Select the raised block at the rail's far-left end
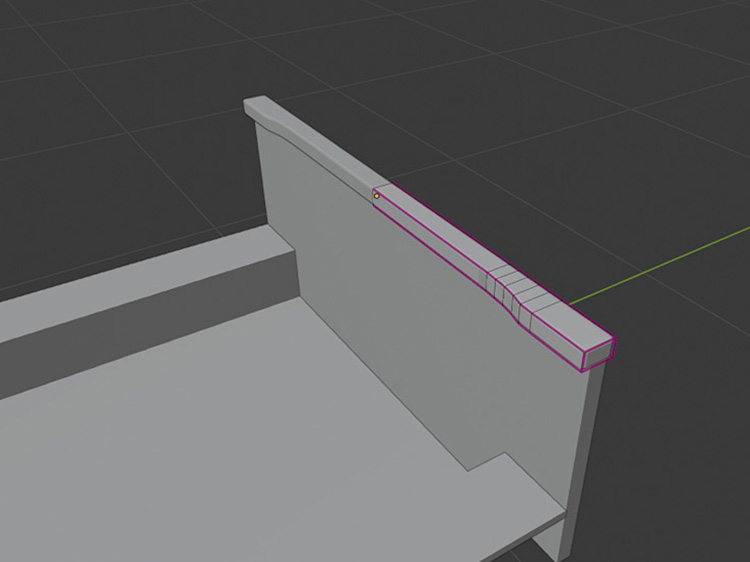Viewport: 750px width, 562px height. point(256,106)
